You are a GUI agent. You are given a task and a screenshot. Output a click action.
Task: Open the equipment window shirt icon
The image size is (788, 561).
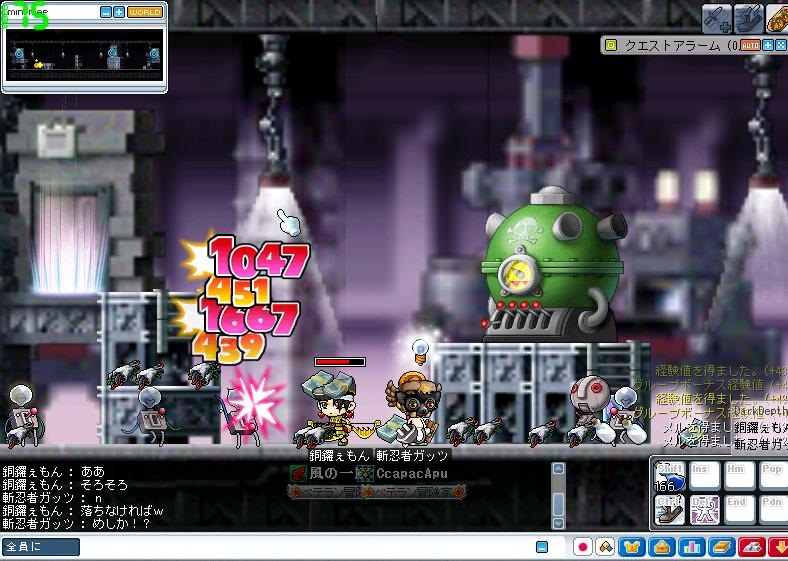[x=632, y=547]
